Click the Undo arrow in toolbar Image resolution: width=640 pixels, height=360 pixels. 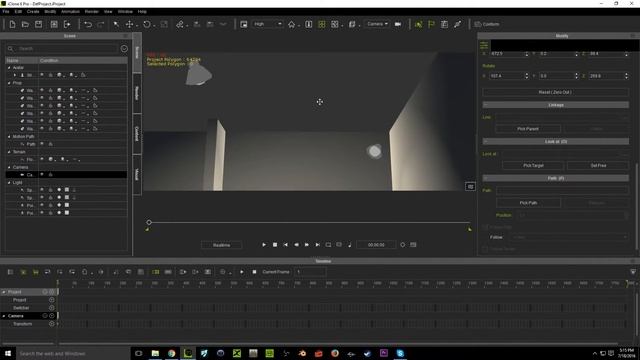(88, 24)
